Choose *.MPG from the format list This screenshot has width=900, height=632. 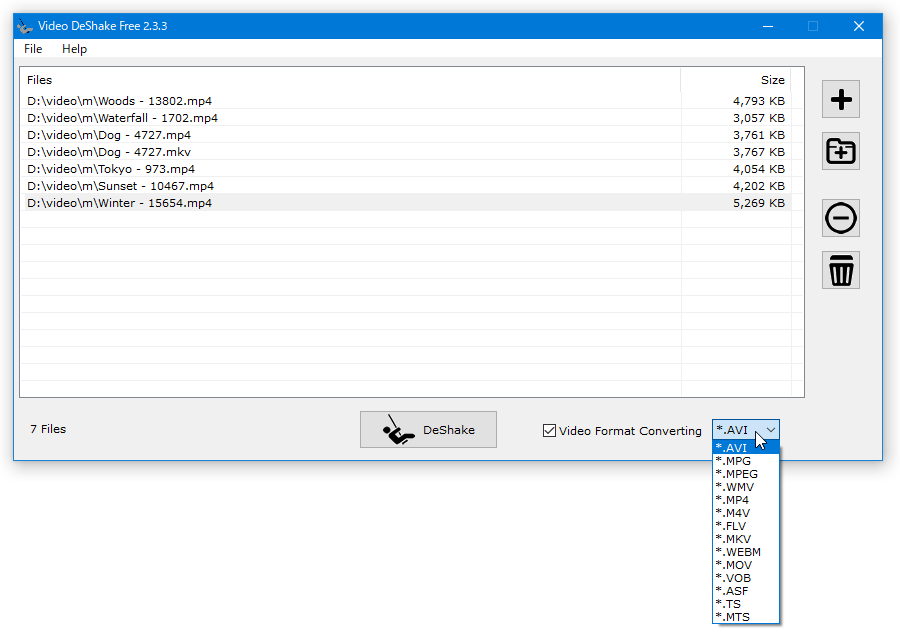[746, 461]
